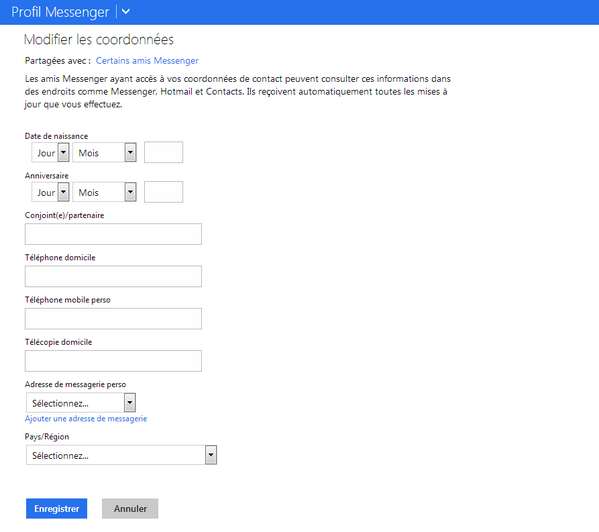Open the Anniversaire Mois dropdown
Viewport: 599px width, 532px height.
(x=104, y=192)
